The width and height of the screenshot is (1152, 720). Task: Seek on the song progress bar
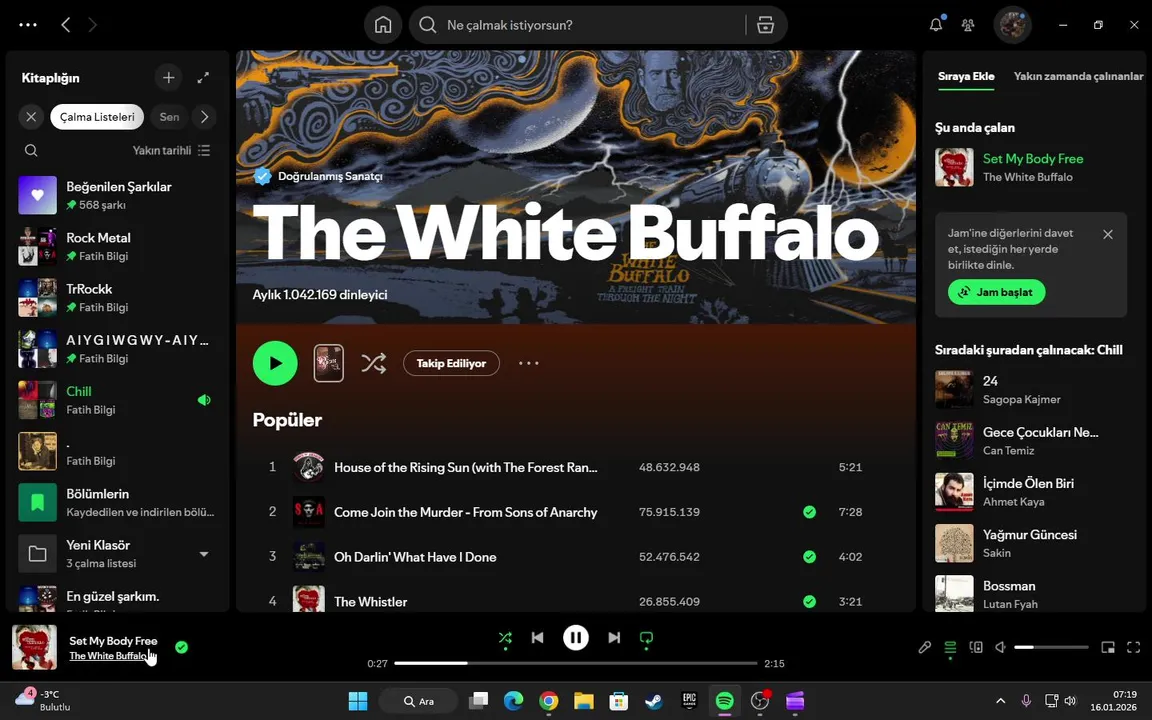point(575,663)
